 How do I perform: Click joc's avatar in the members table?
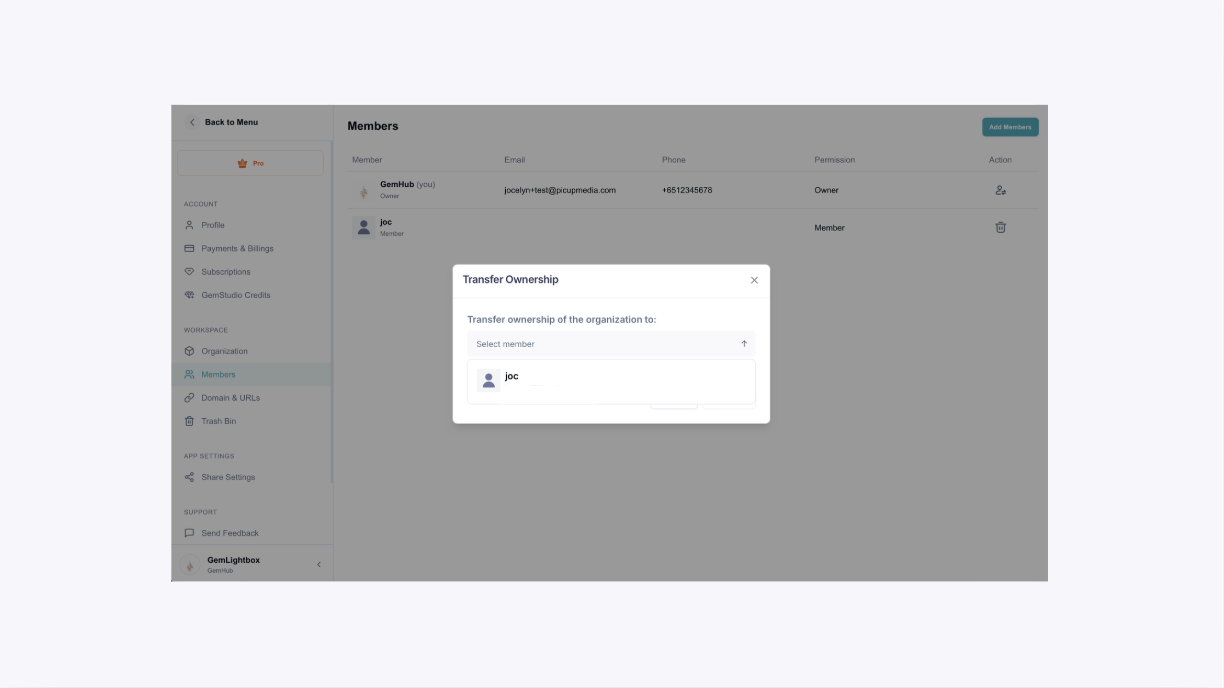[364, 227]
